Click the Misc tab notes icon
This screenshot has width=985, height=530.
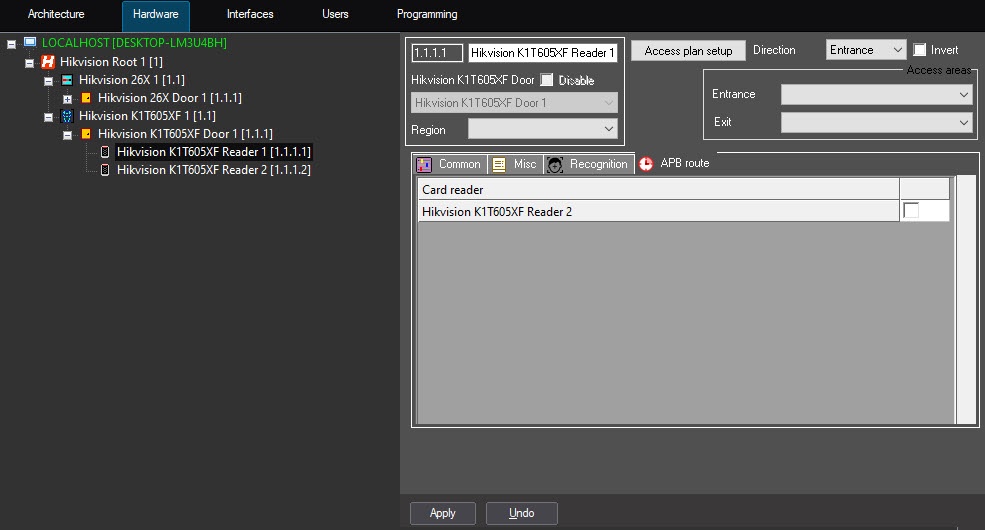499,165
